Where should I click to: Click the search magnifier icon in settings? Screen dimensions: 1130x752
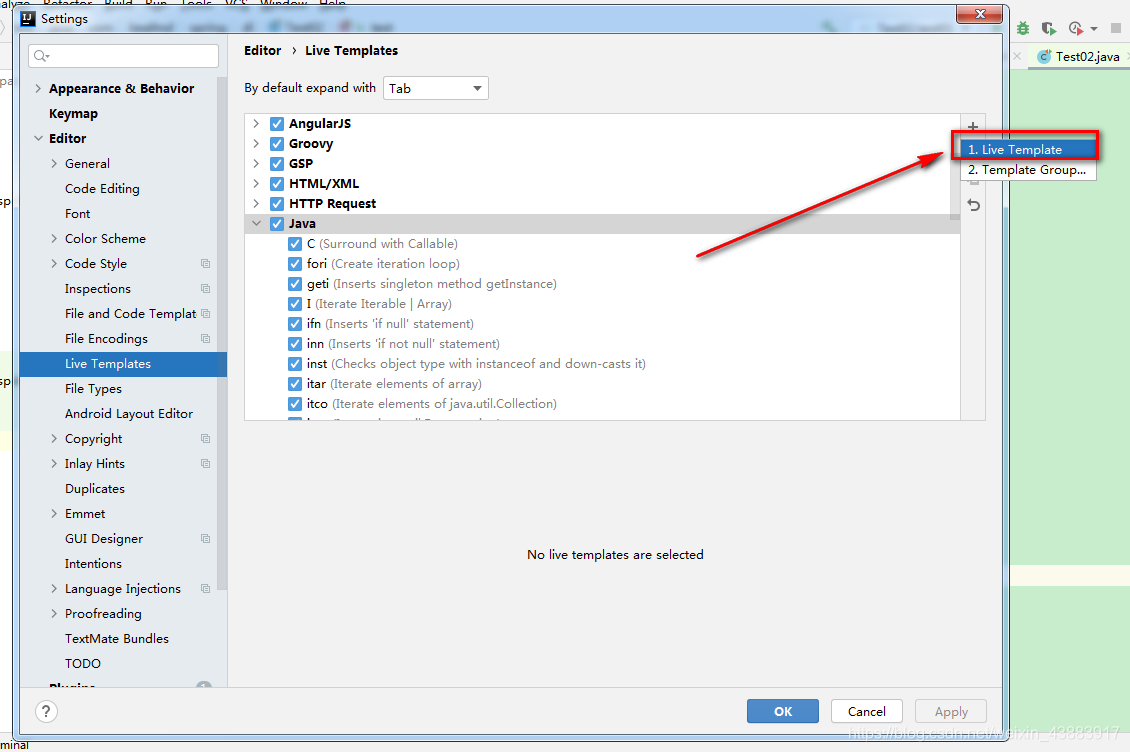(41, 56)
